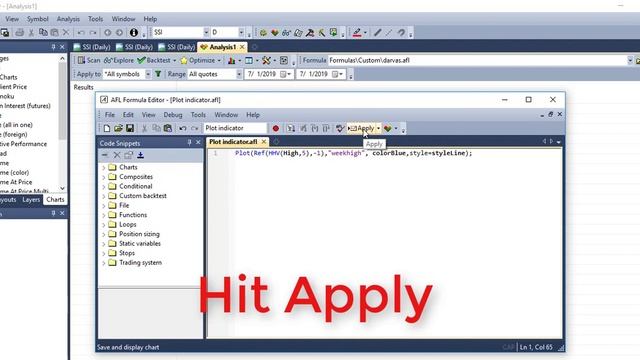Open dropdown next to Send to Analysis icon
This screenshot has width=640, height=360.
(x=396, y=128)
